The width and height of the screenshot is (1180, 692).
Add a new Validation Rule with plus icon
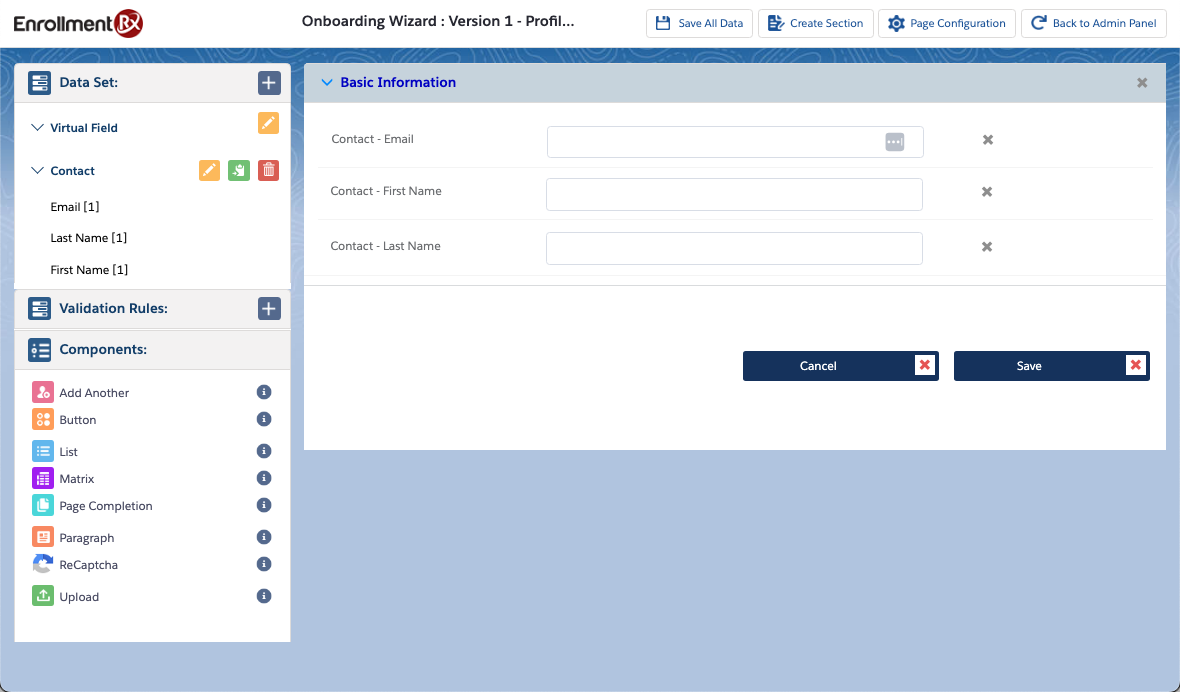[x=269, y=309]
